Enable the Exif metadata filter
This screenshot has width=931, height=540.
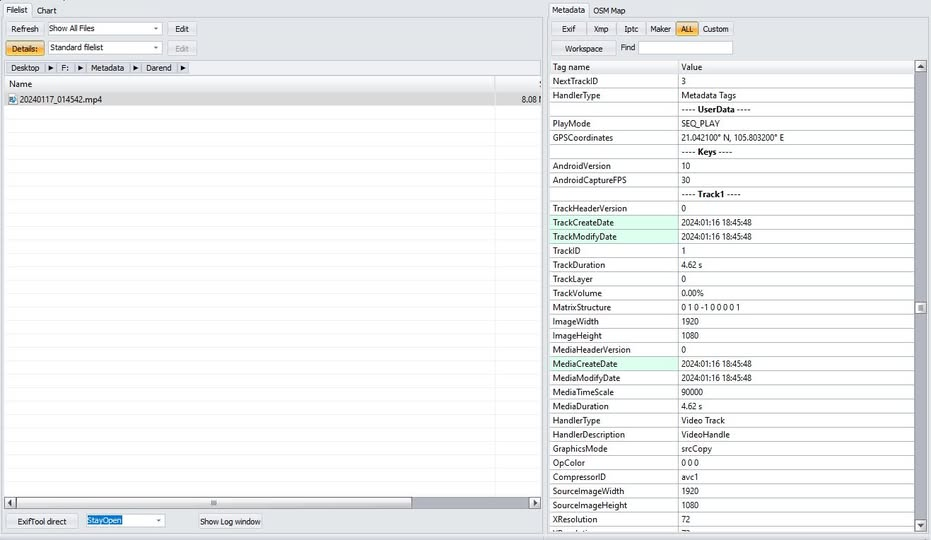point(568,29)
